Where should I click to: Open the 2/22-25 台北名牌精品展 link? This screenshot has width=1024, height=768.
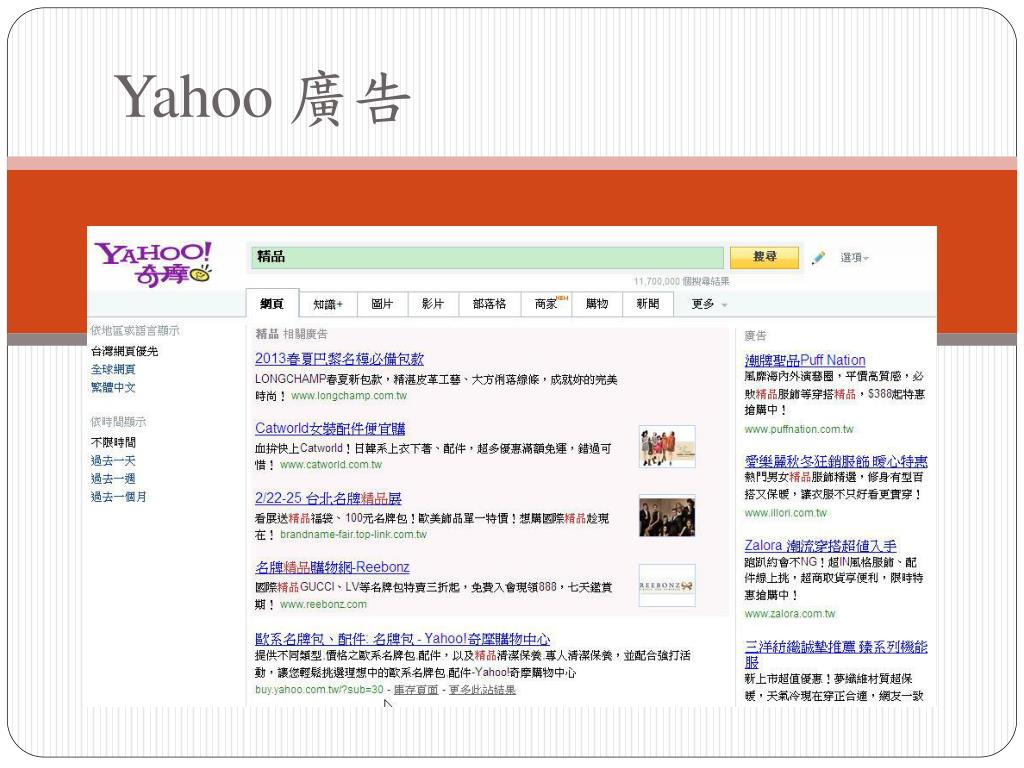(x=328, y=498)
